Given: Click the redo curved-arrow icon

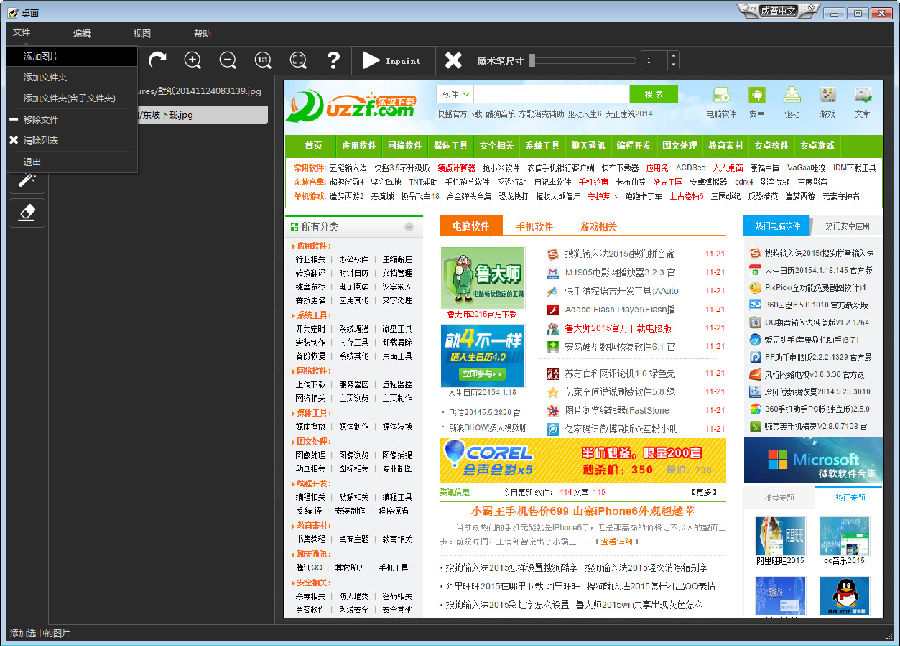Looking at the screenshot, I should tap(158, 60).
